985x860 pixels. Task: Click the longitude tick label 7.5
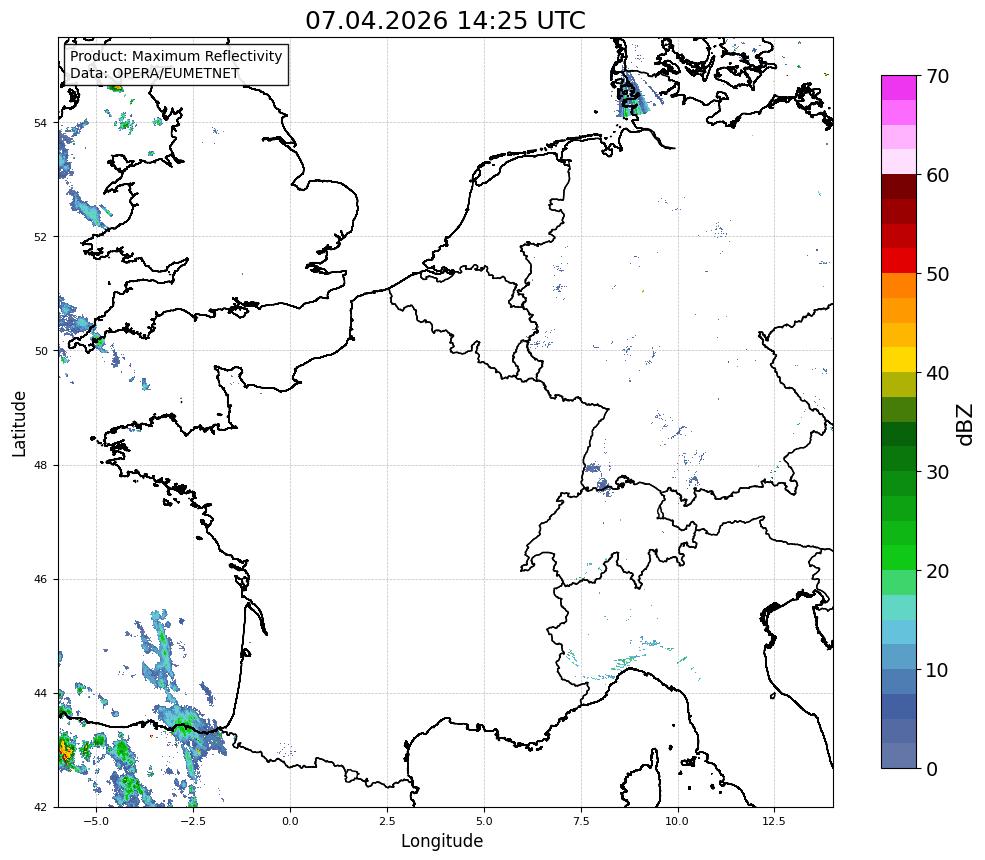(x=581, y=821)
